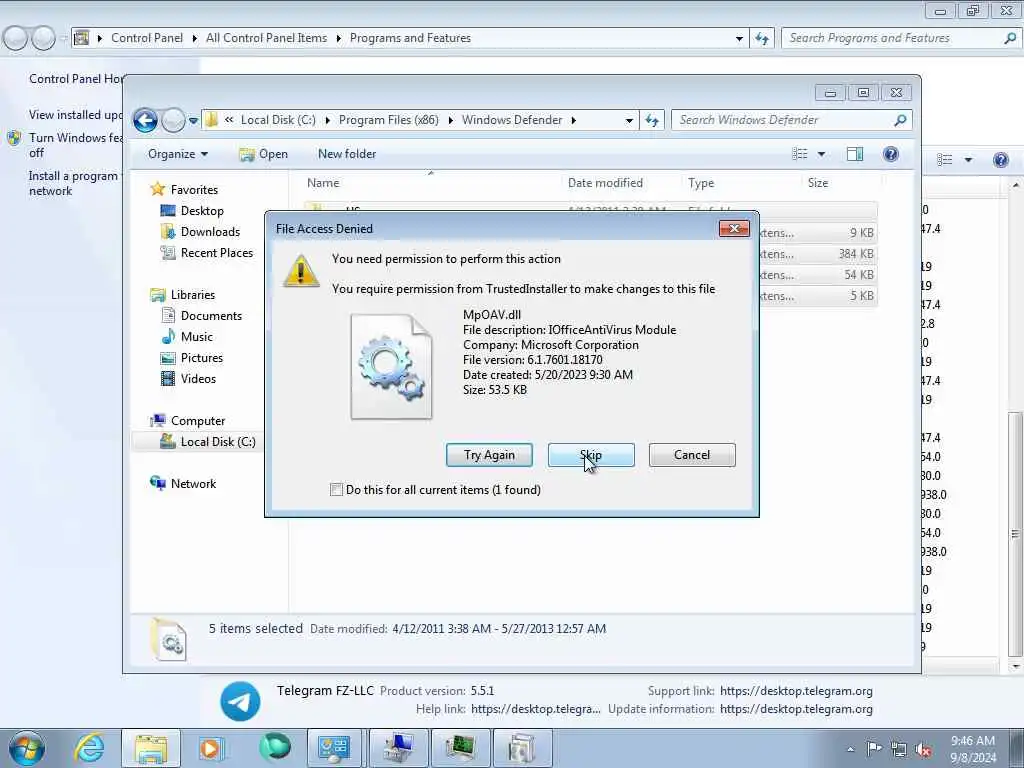
Task: Open view options dropdown in Windows Defender window
Action: [x=822, y=154]
